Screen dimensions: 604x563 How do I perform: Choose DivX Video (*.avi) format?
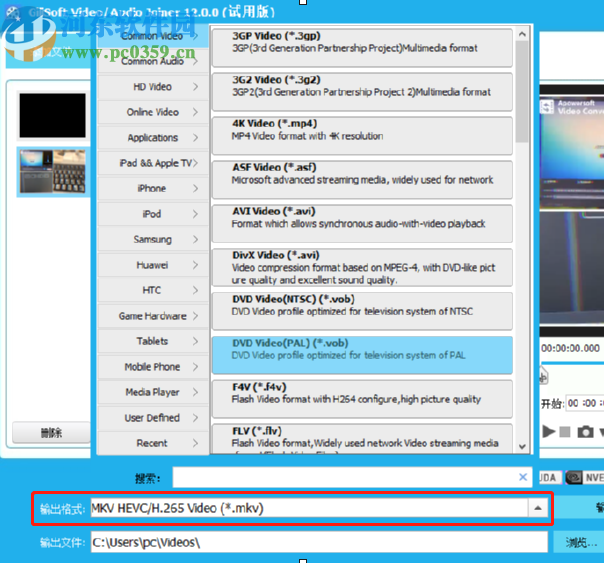pos(362,267)
